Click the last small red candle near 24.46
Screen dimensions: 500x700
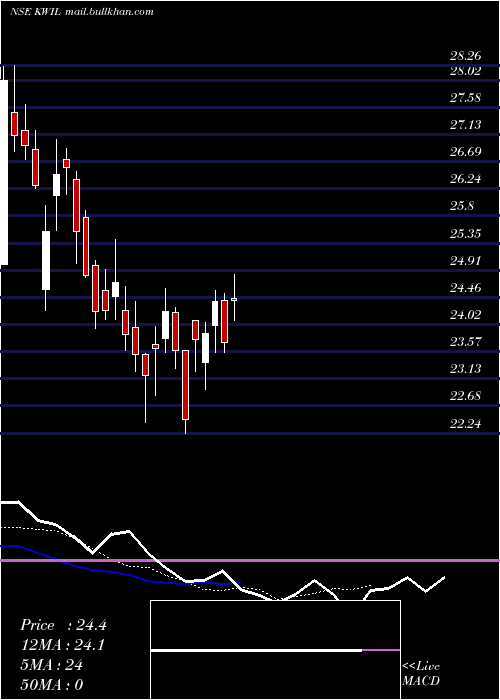234,299
